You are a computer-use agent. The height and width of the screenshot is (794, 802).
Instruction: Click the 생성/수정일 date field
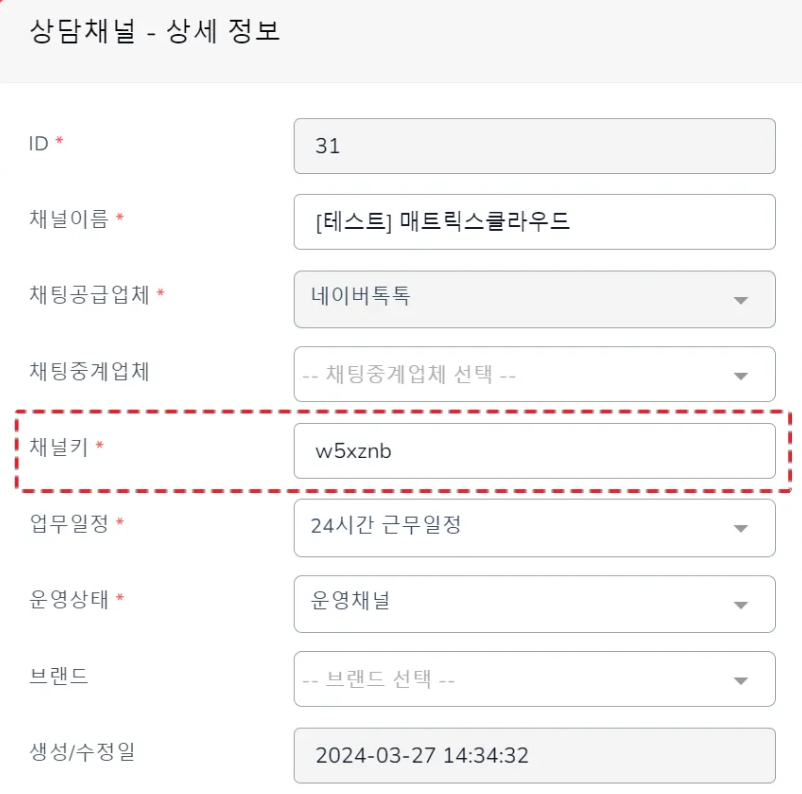coord(534,755)
